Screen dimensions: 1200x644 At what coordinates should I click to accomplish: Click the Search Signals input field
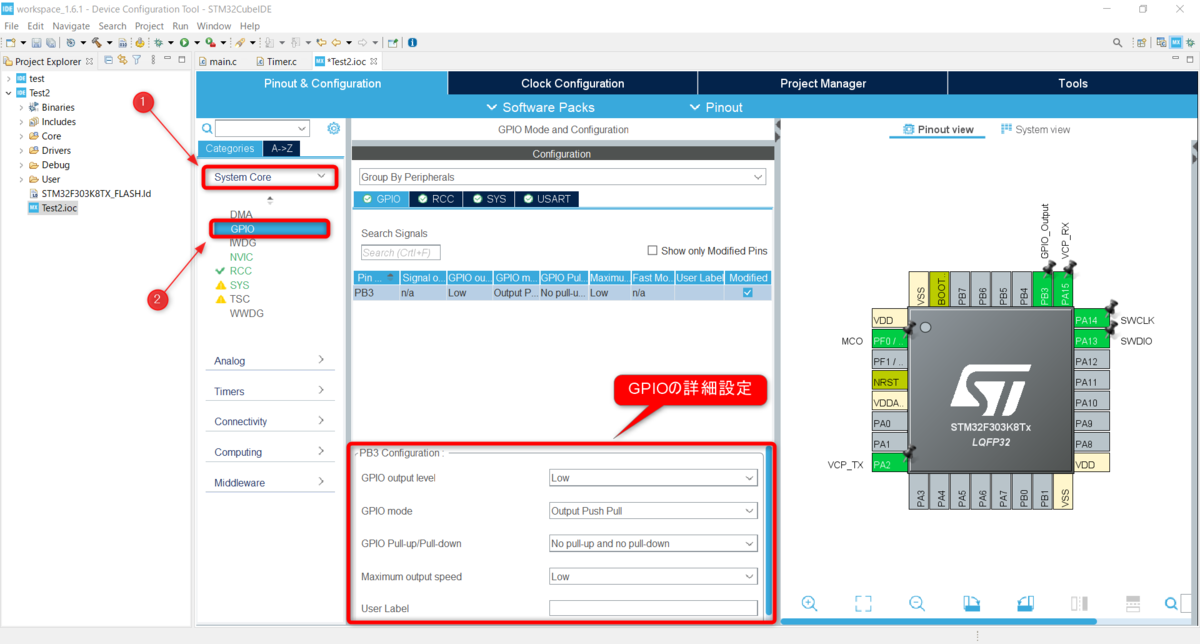point(400,253)
